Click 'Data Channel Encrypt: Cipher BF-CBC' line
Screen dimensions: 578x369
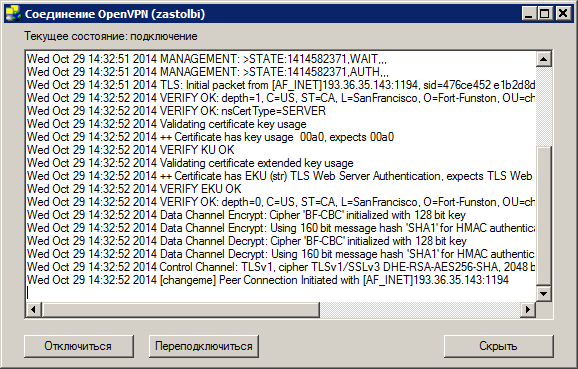[x=246, y=215]
